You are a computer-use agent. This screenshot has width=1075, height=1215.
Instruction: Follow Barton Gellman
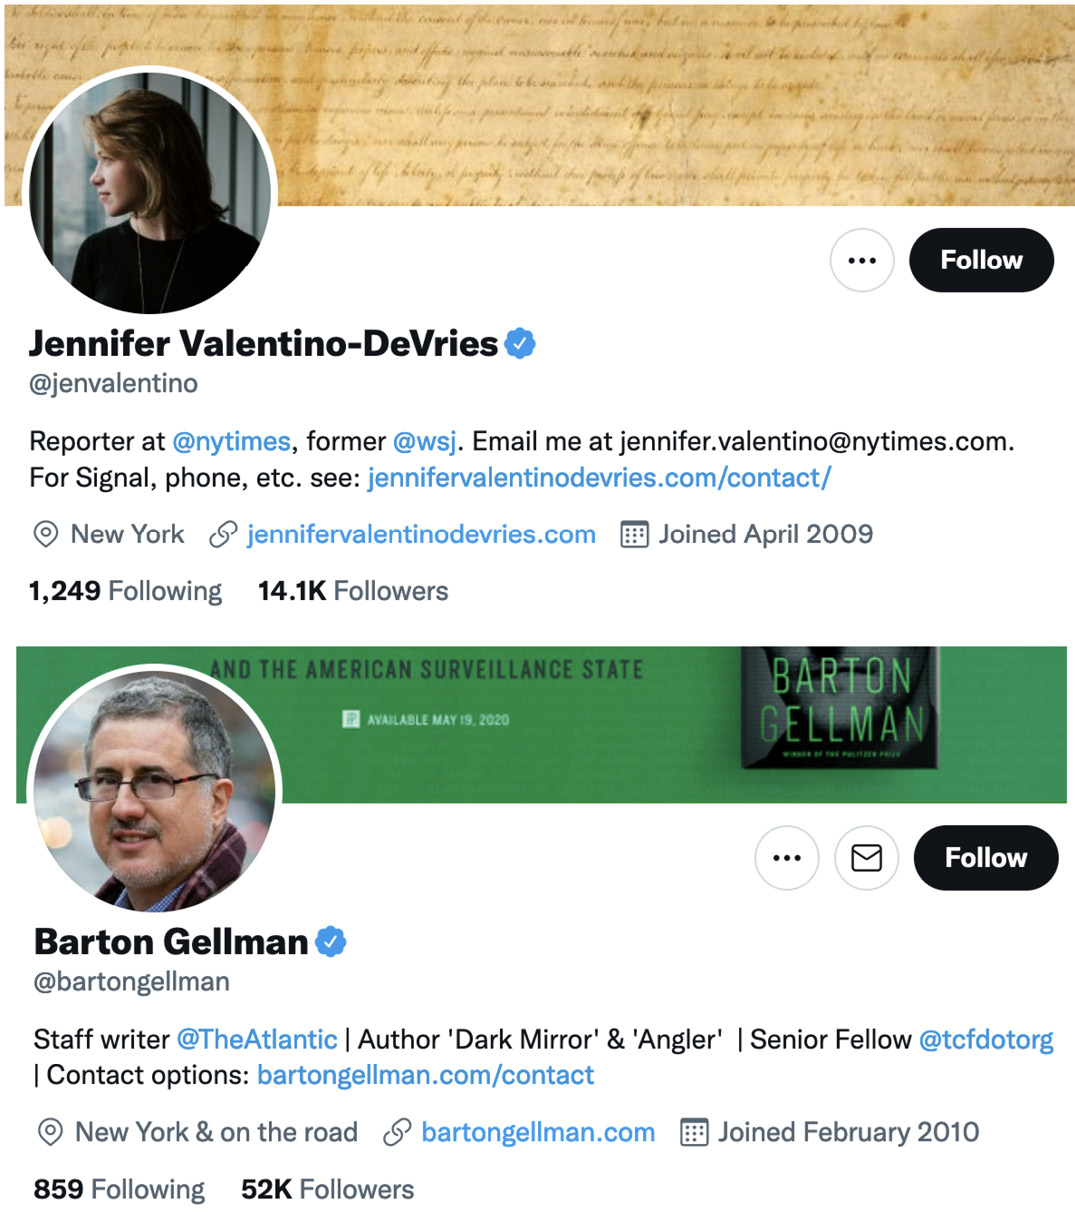[985, 857]
